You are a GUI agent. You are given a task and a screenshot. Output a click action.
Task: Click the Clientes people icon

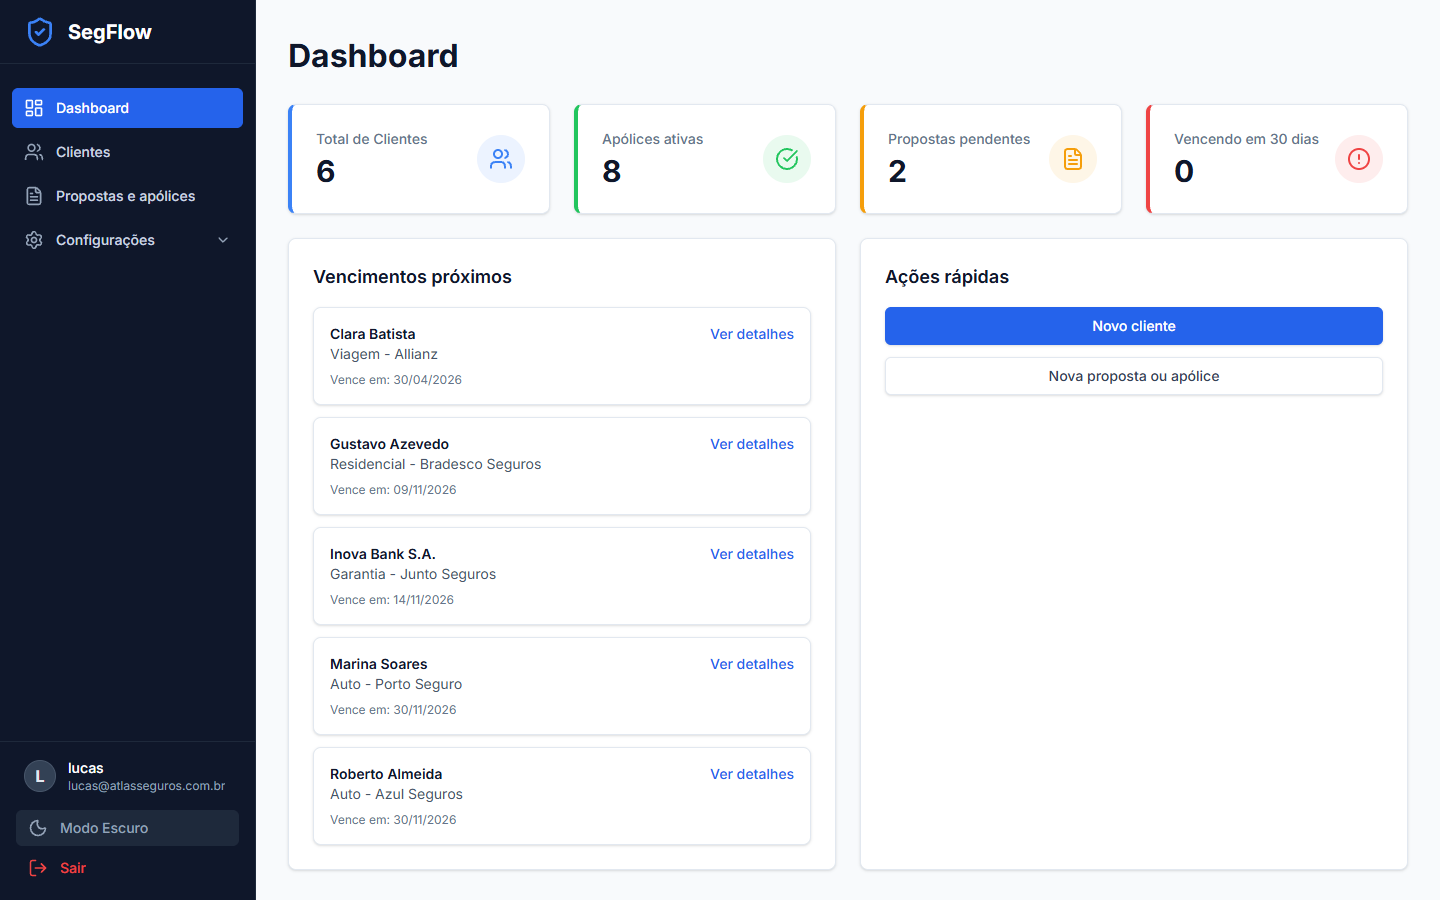point(33,151)
